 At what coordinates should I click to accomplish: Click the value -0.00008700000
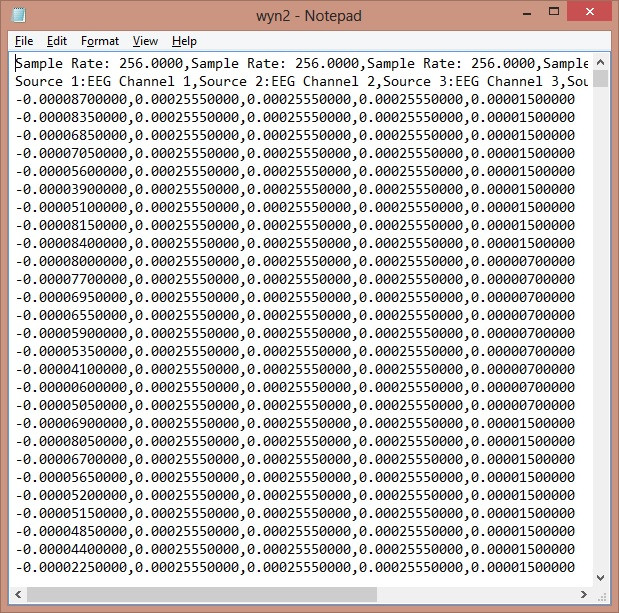click(71, 99)
